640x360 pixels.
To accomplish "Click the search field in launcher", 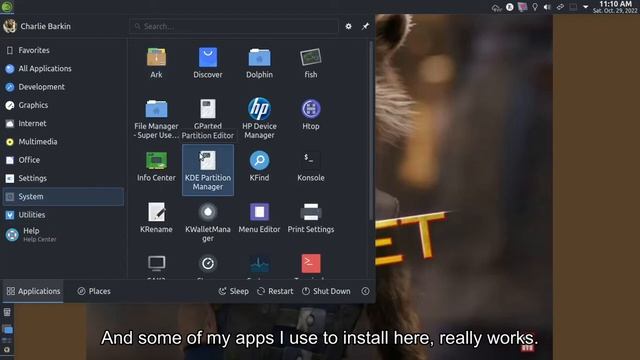I will click(234, 26).
